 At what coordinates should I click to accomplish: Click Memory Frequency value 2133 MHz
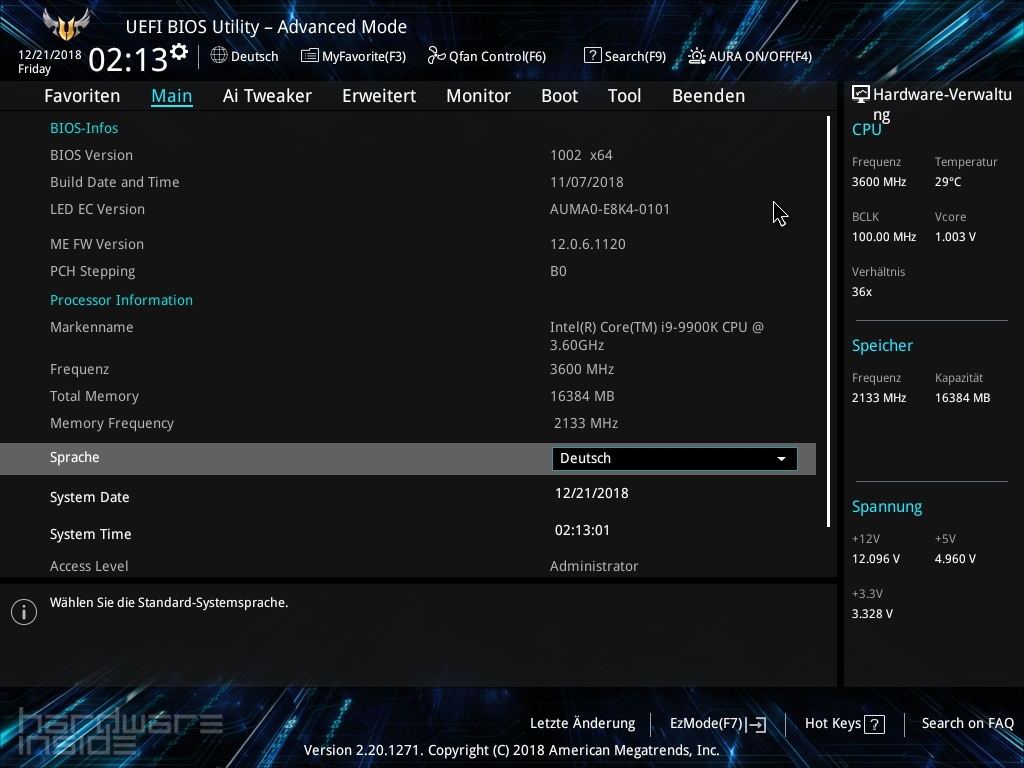coord(586,423)
